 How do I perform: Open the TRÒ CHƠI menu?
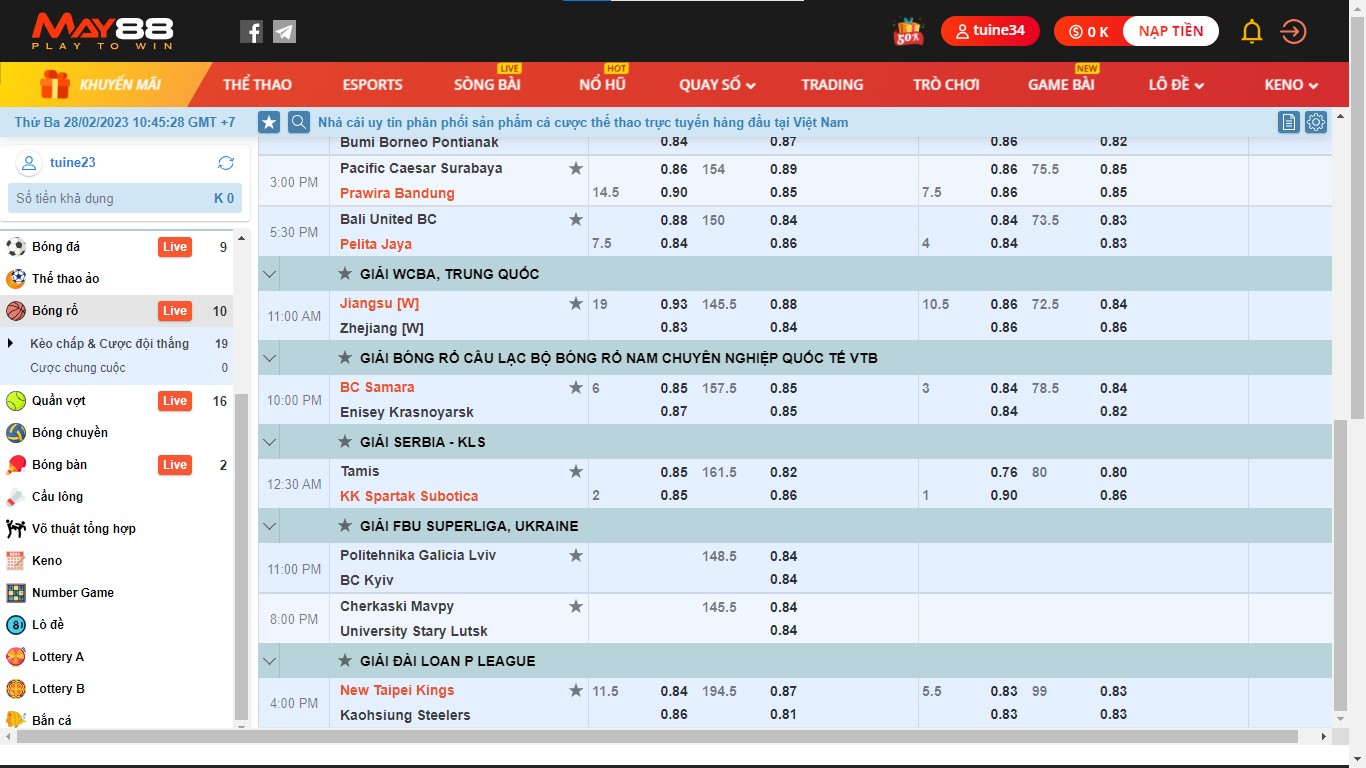[x=946, y=85]
